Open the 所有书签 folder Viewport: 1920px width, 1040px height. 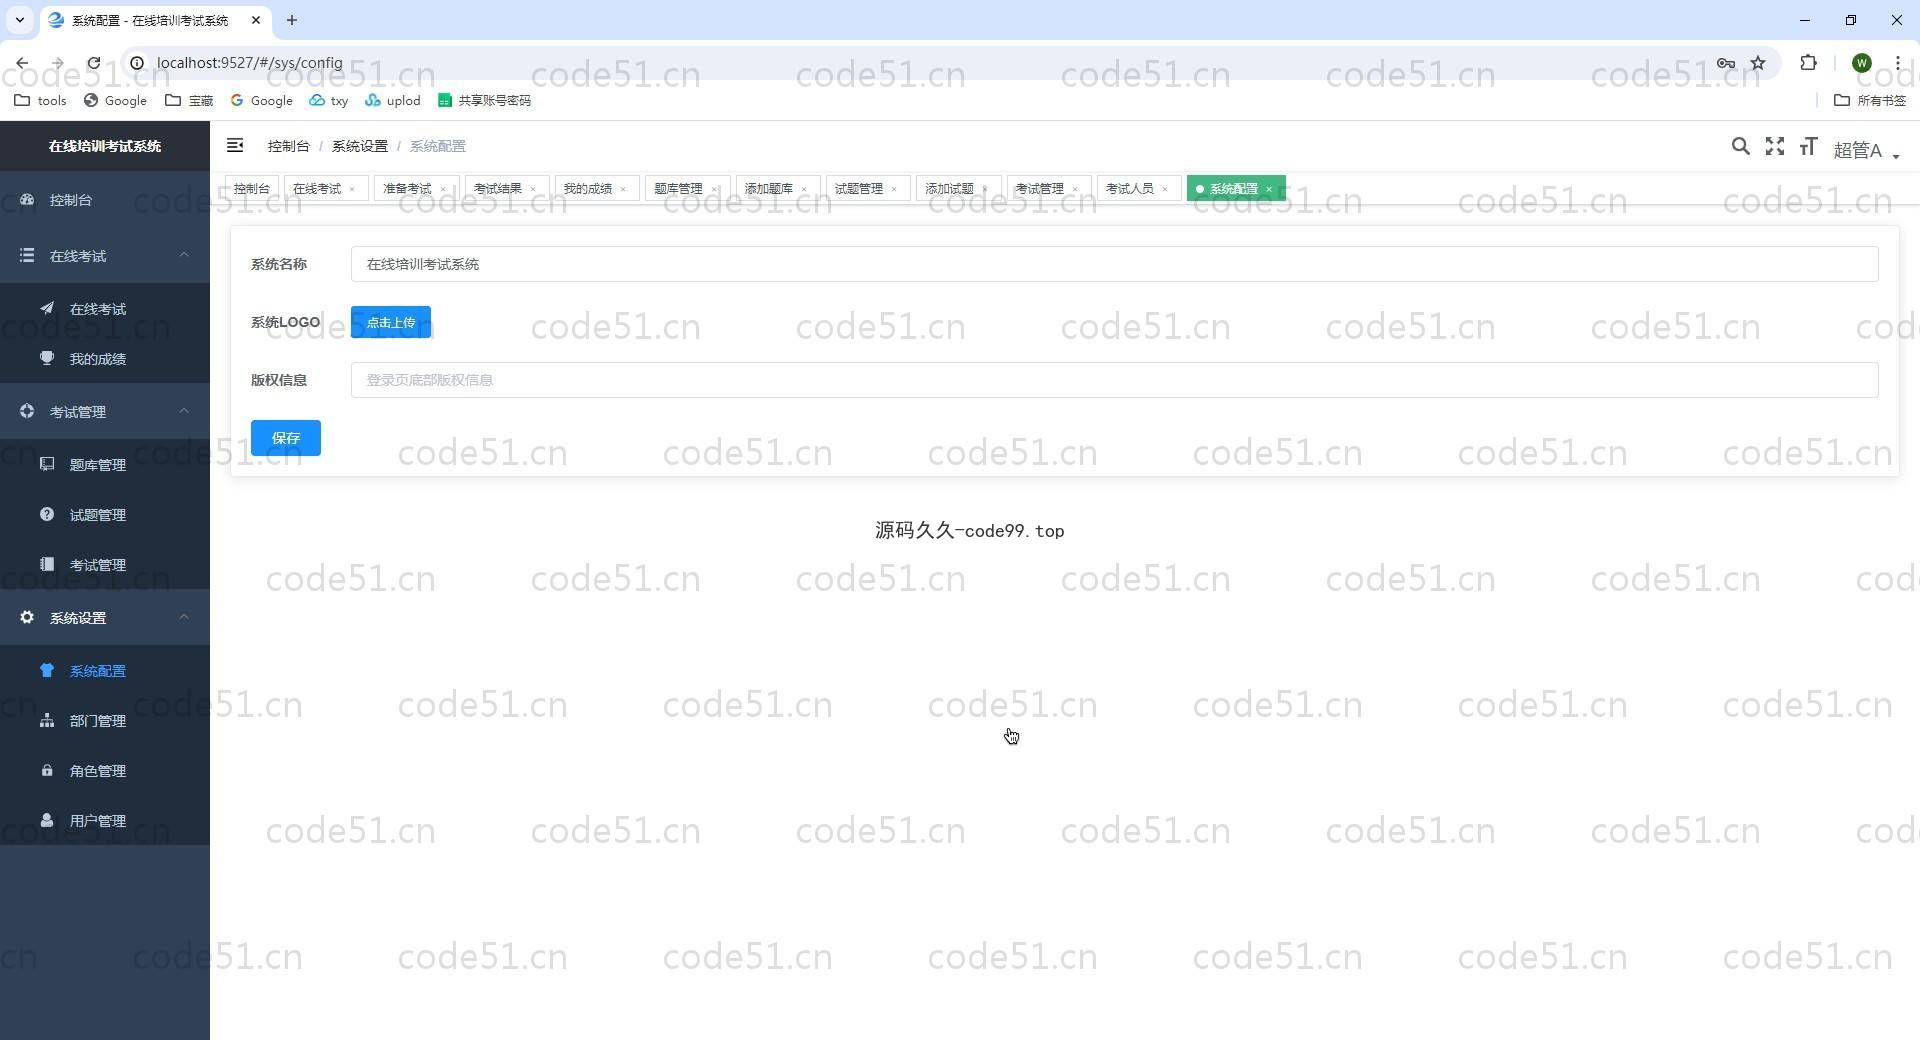pyautogui.click(x=1870, y=100)
